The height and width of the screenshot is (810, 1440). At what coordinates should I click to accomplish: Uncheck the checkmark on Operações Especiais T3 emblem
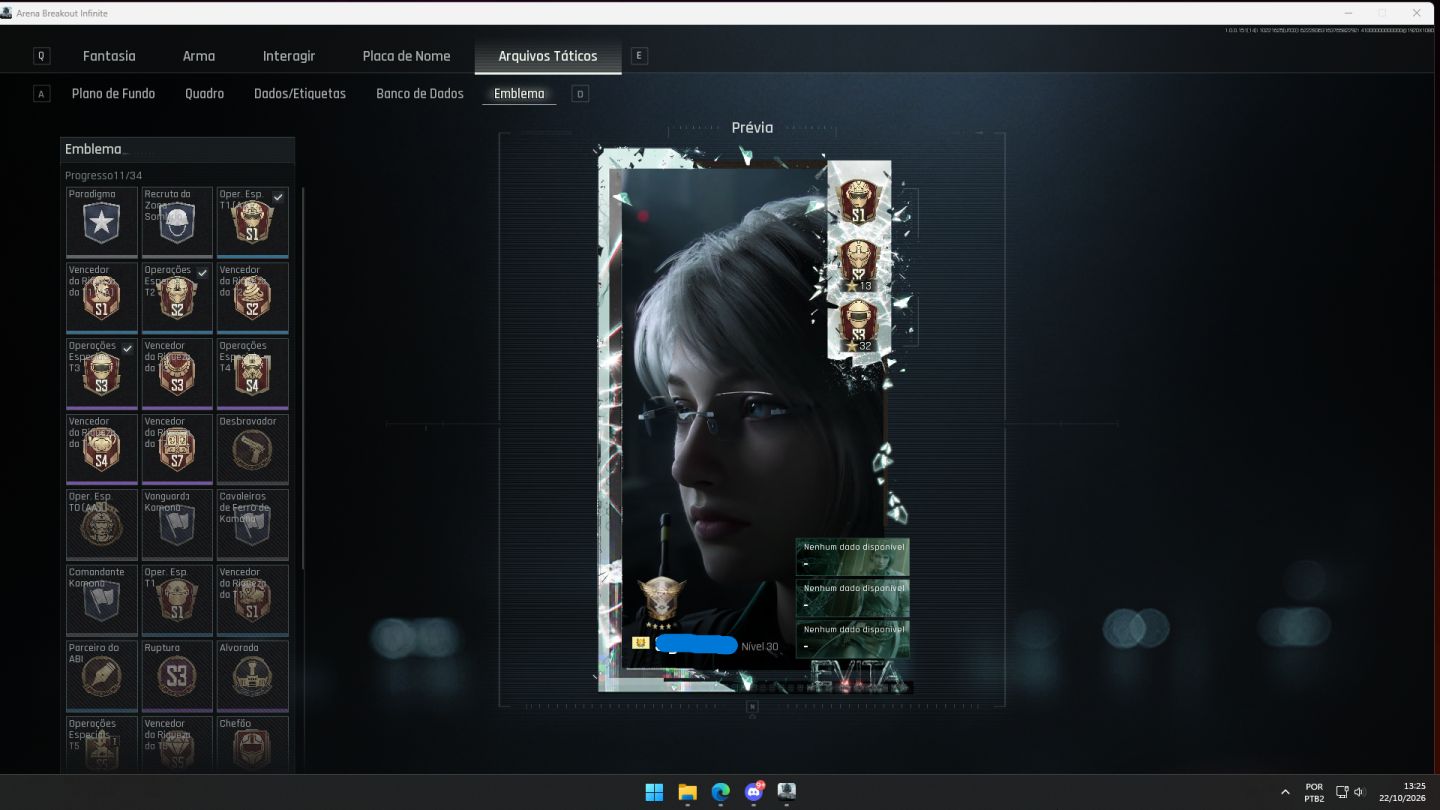(127, 348)
